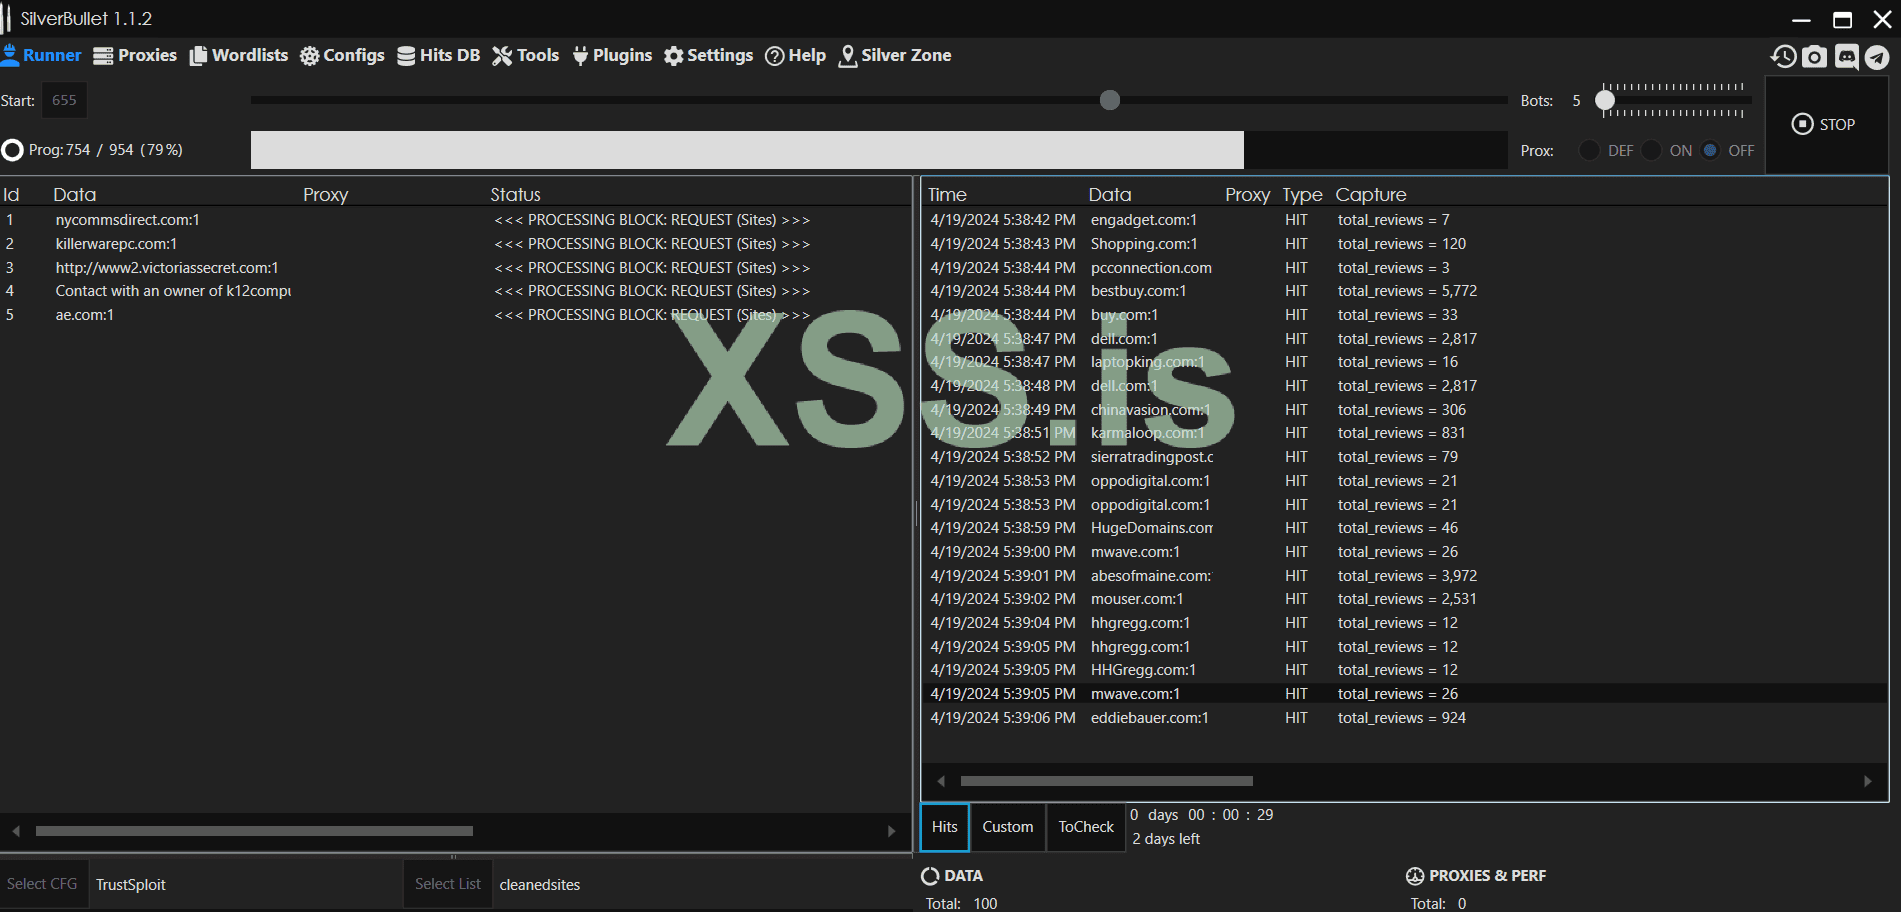Select hit row mouser.com:1
The height and width of the screenshot is (912, 1901).
point(1404,599)
